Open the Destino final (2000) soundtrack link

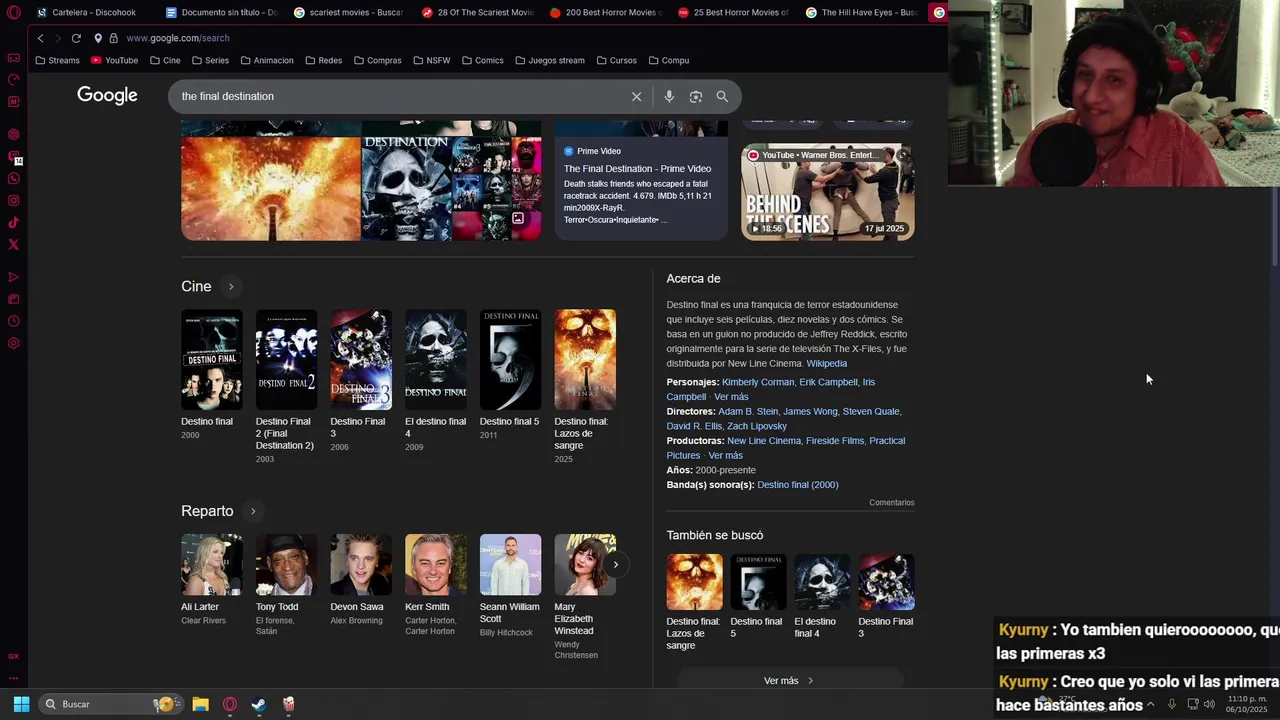point(798,485)
